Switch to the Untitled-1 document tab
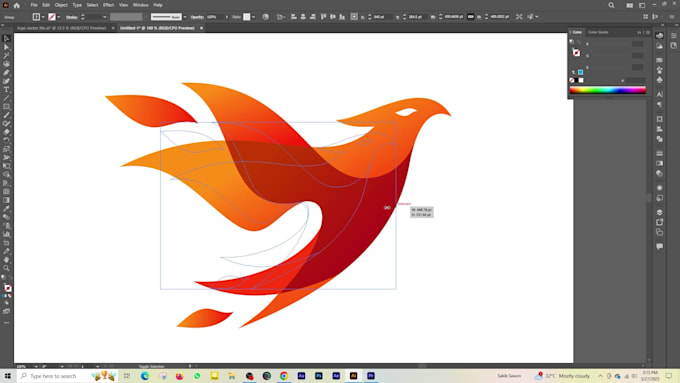This screenshot has height=383, width=680. coord(157,28)
